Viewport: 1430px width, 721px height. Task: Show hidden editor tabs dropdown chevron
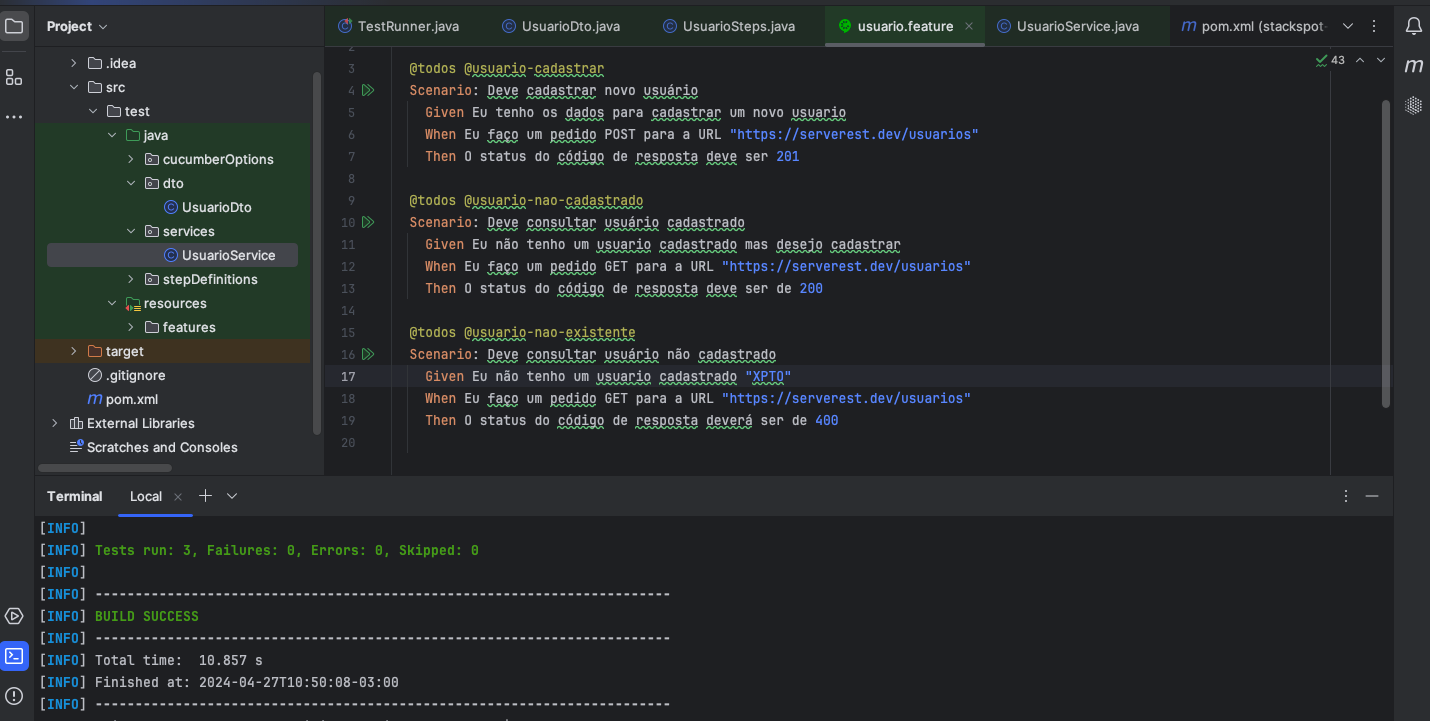tap(1348, 26)
